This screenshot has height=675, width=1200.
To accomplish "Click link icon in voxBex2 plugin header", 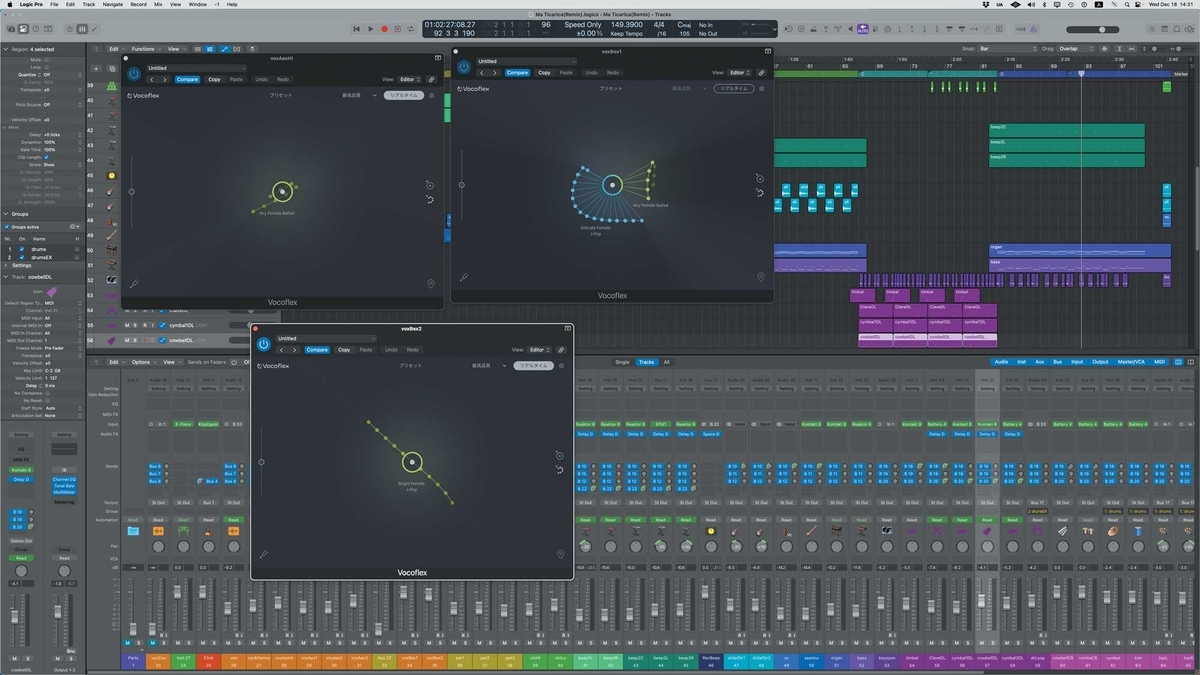I will click(x=562, y=350).
